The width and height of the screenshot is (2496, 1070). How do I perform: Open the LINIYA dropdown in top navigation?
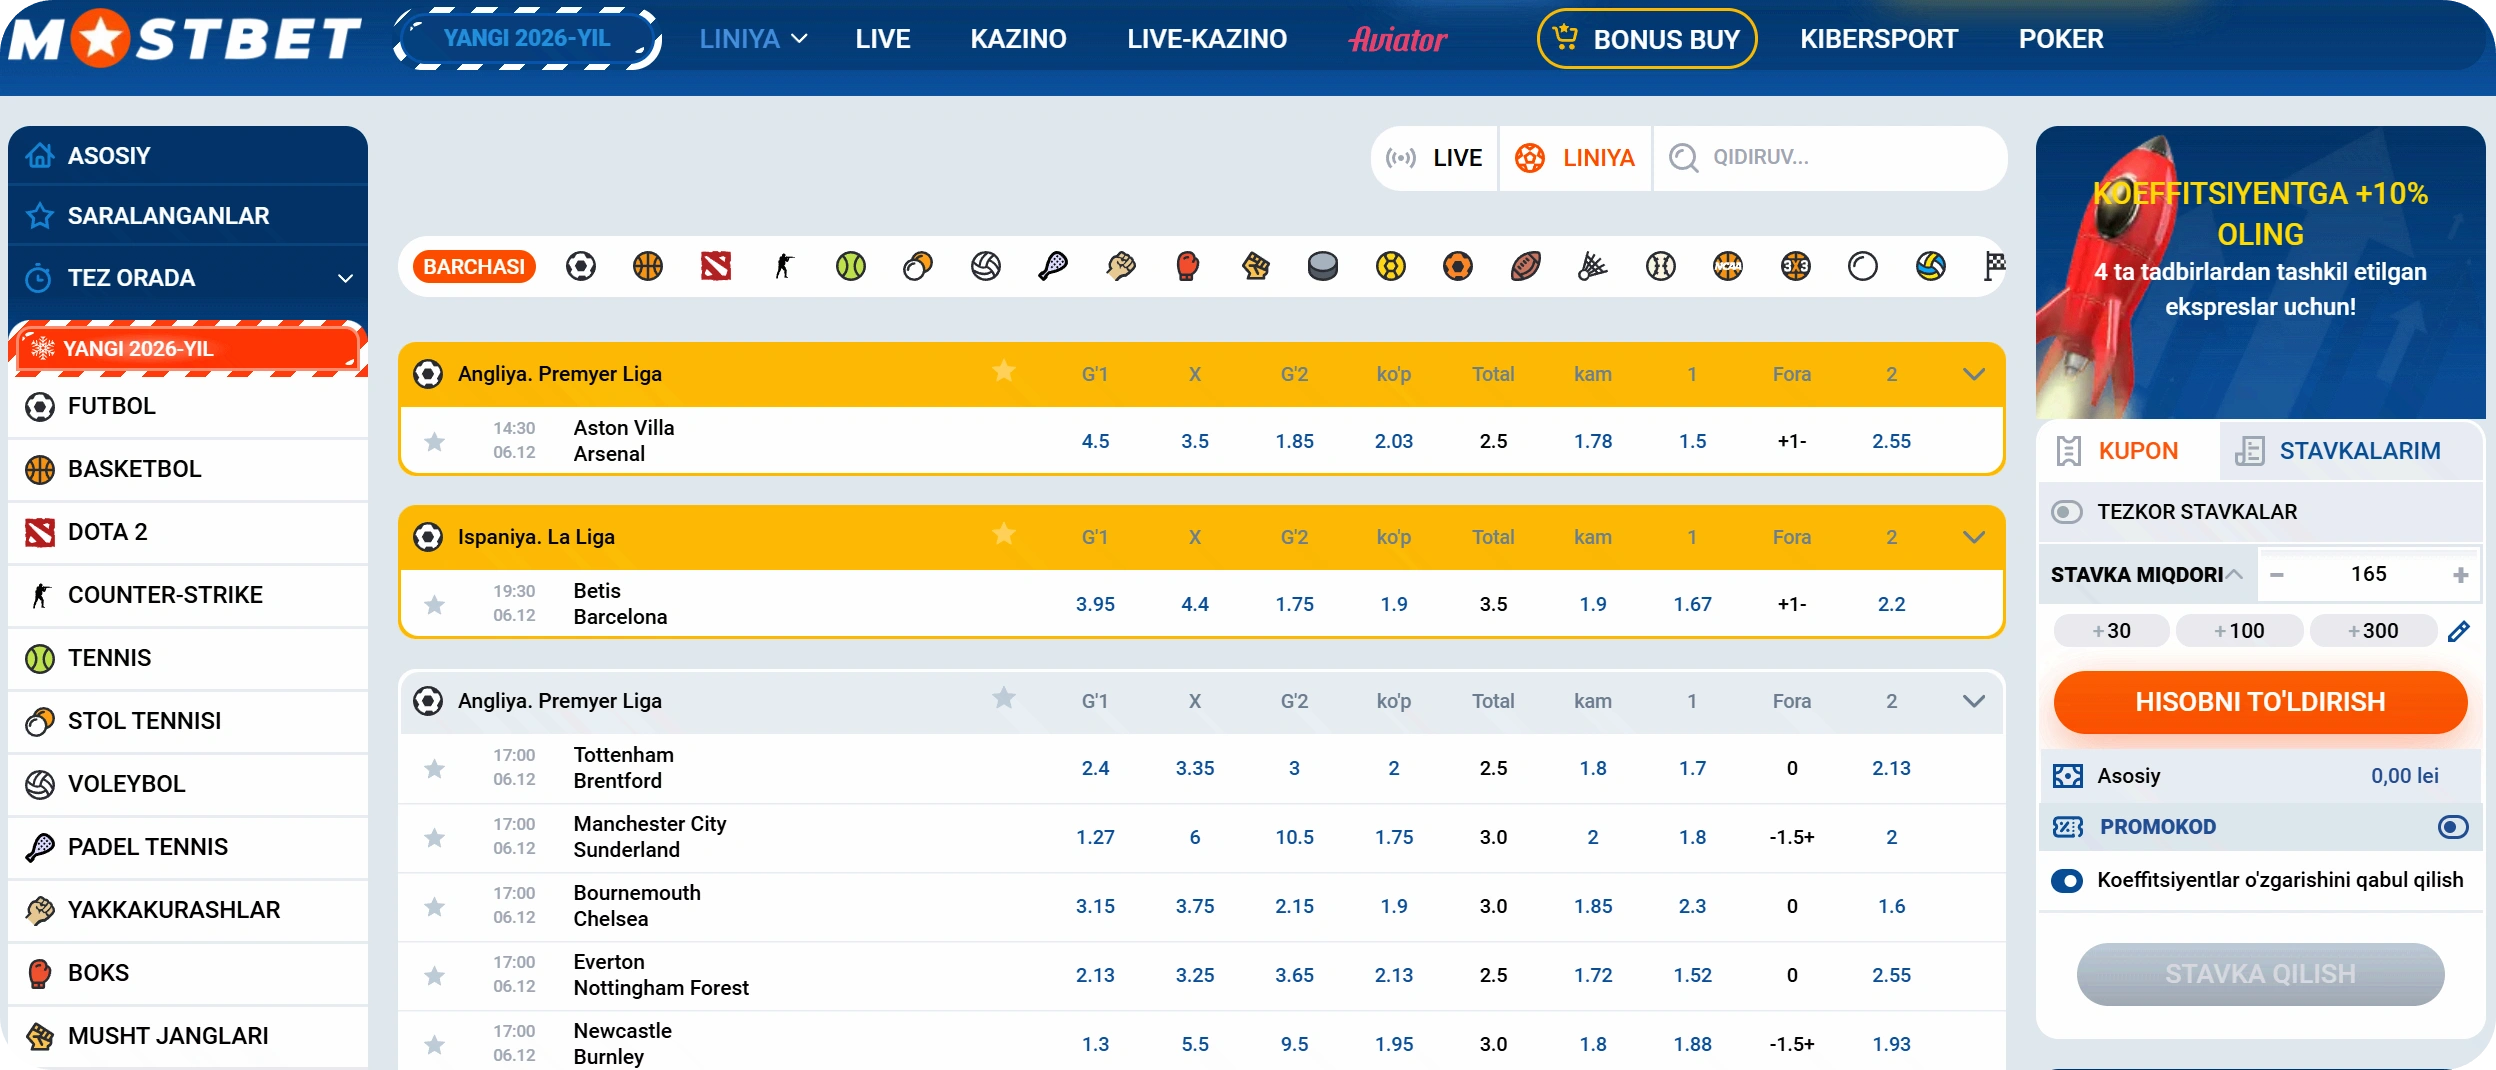[753, 39]
